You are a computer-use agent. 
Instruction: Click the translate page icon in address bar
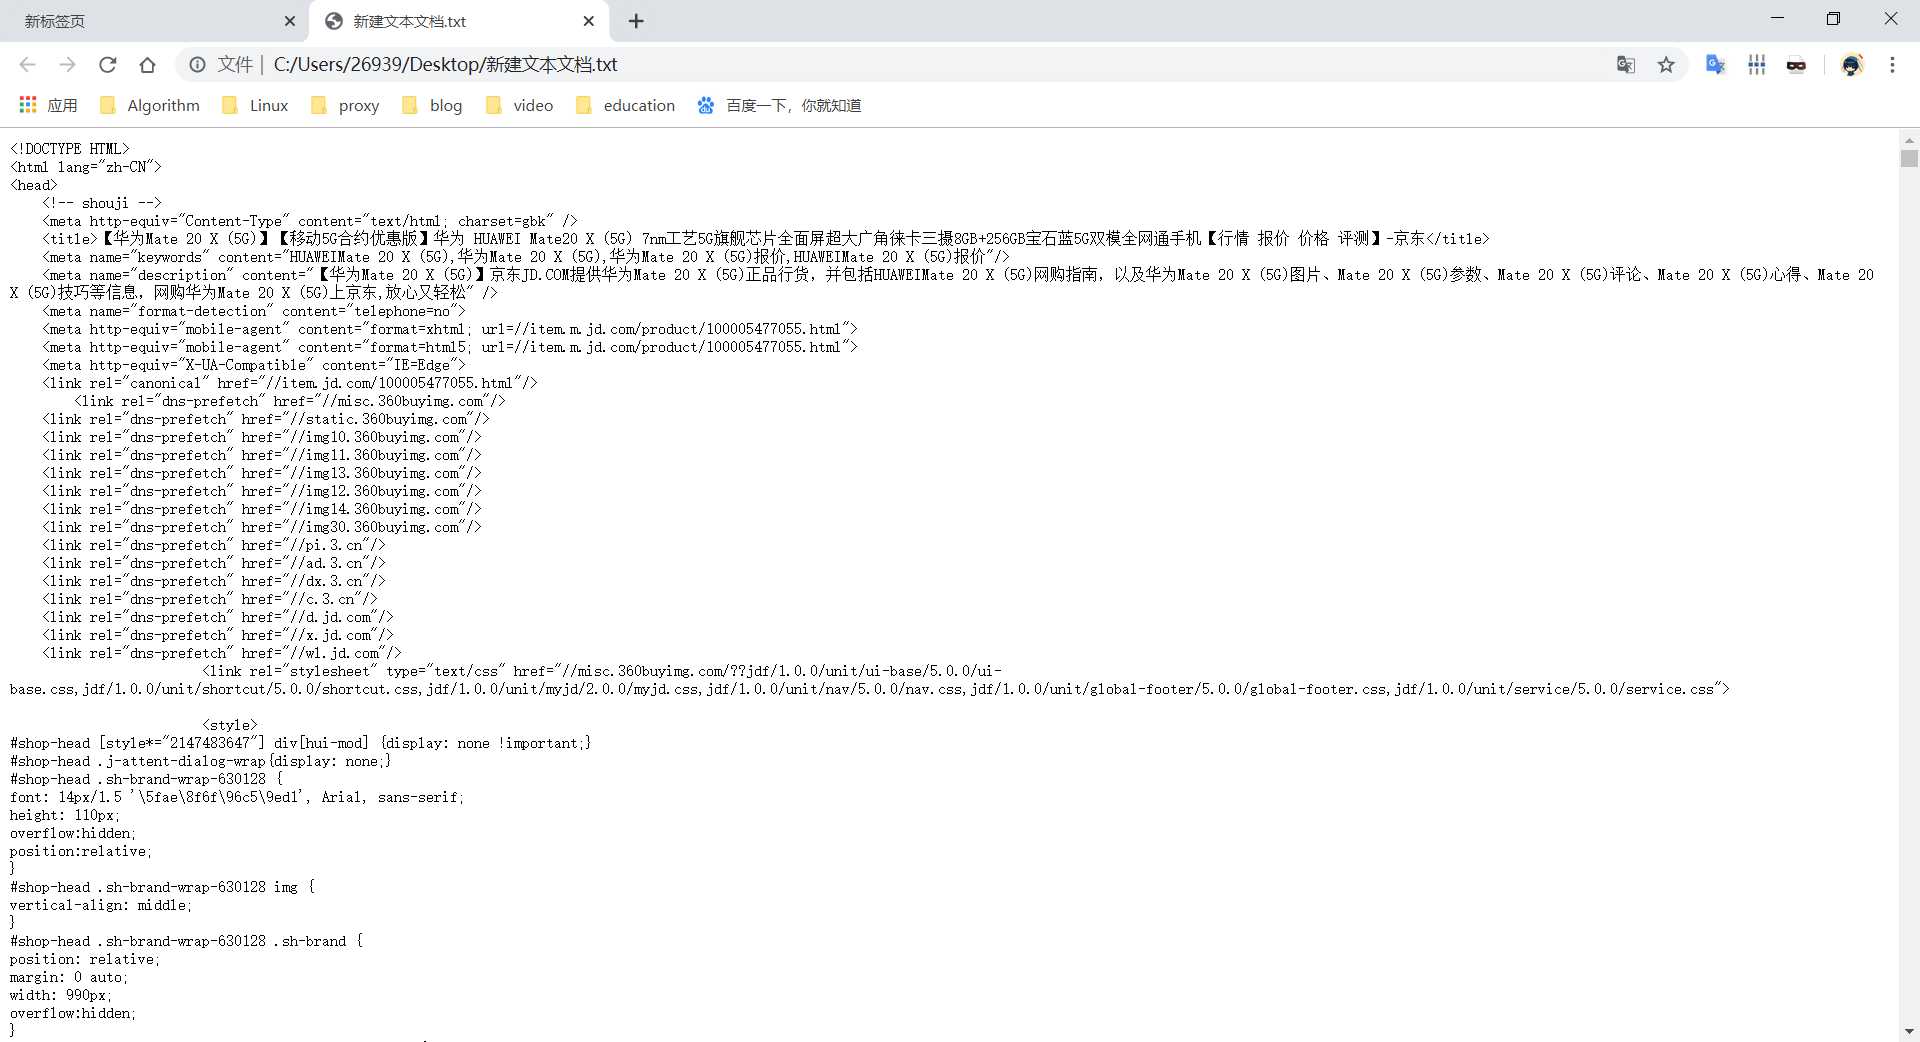pos(1626,65)
